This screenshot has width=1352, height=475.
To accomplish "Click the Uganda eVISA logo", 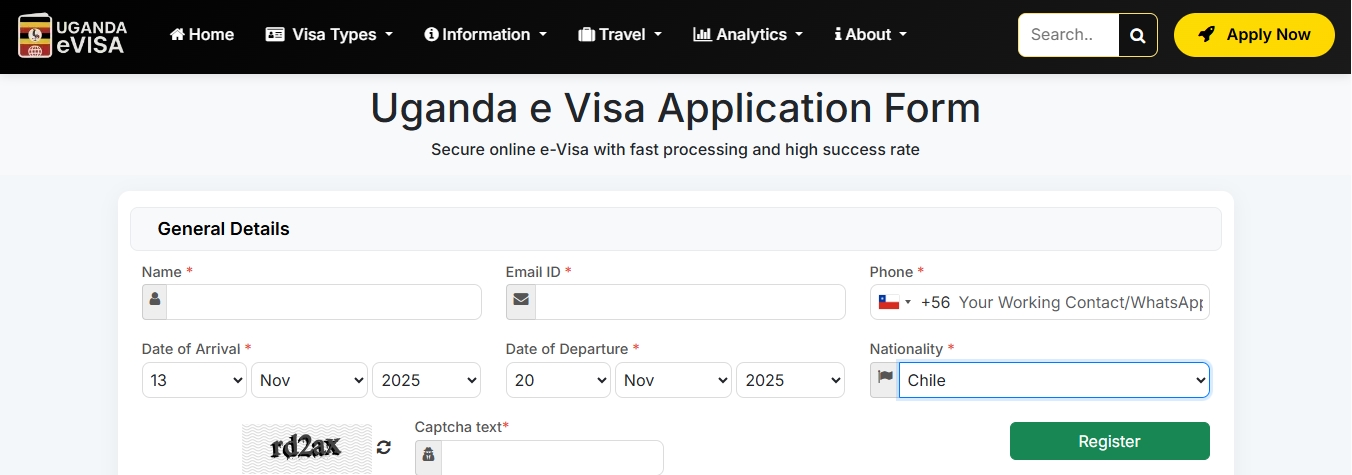I will click(x=72, y=35).
